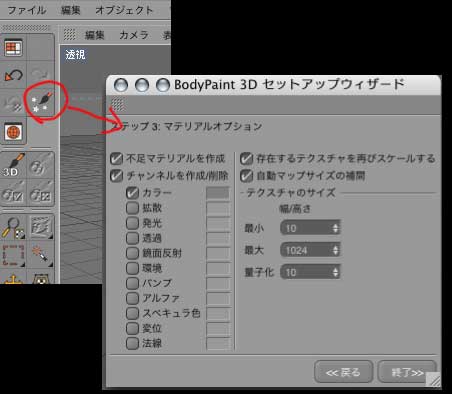The image size is (452, 394).
Task: Click the 発光 channel color swatch
Action: pos(218,223)
